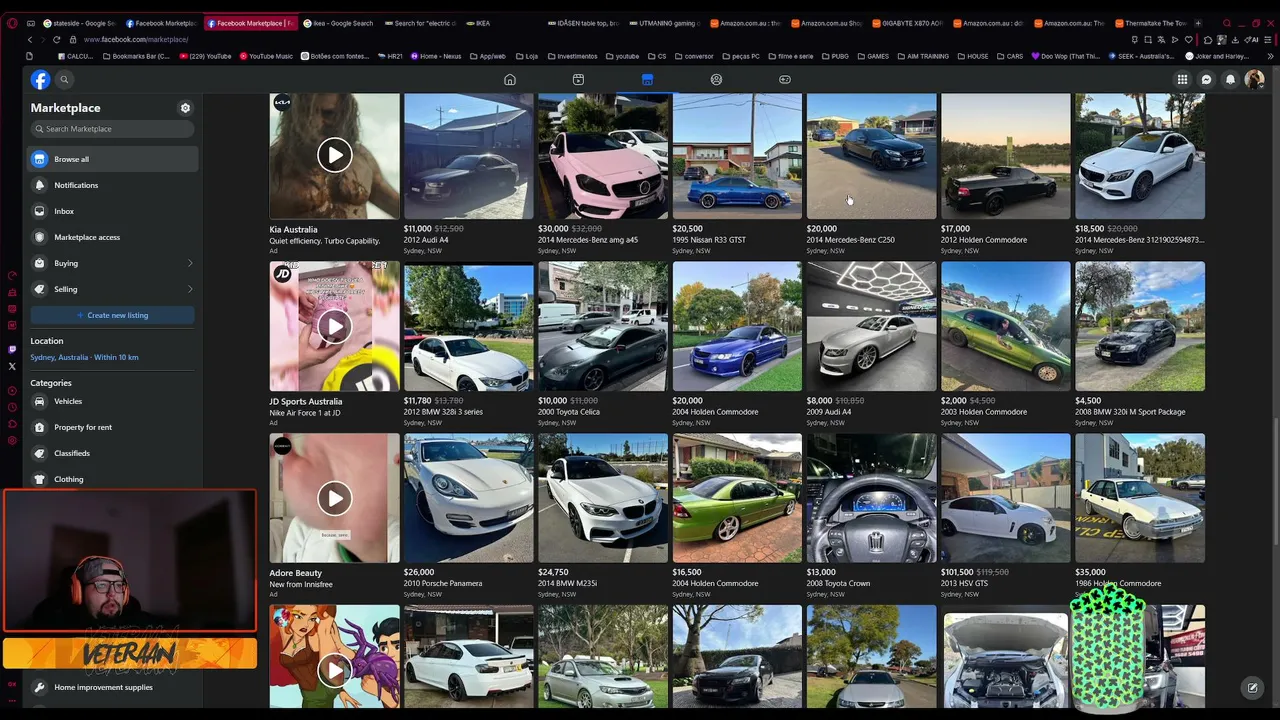Switch to the Ikea Google Search tab
1280x720 pixels.
click(338, 23)
